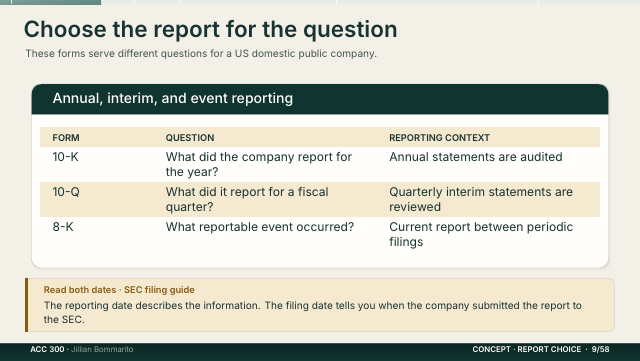Click 'What did the company report for the year?'

[x=259, y=164]
